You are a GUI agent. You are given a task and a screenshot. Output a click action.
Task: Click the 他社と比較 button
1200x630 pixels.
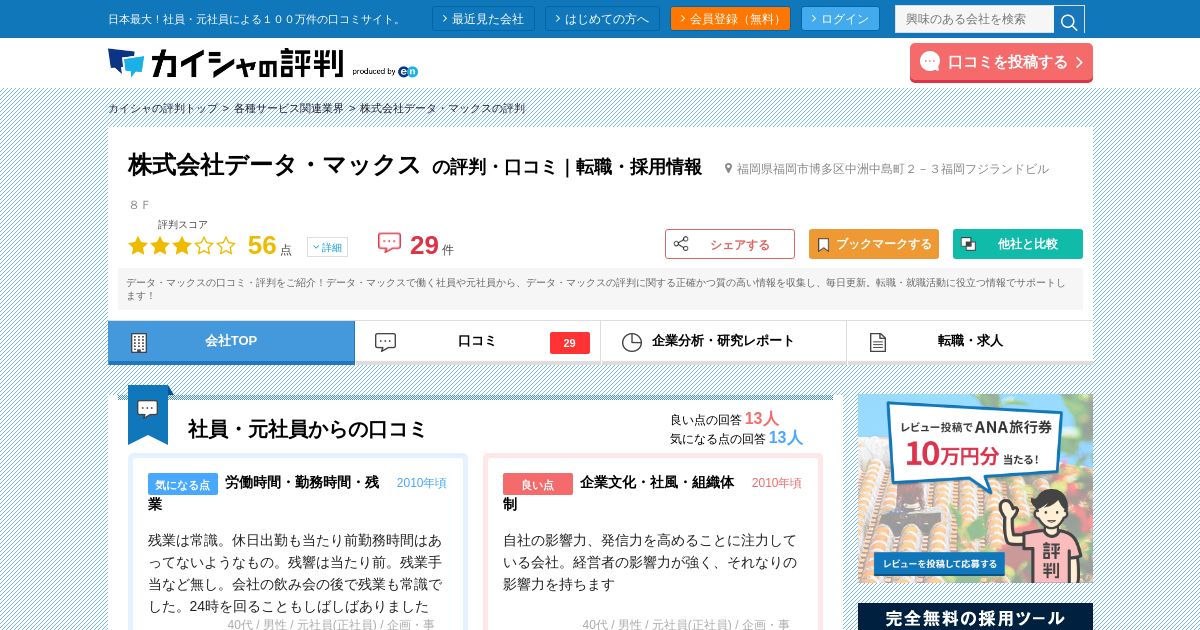click(x=1018, y=244)
